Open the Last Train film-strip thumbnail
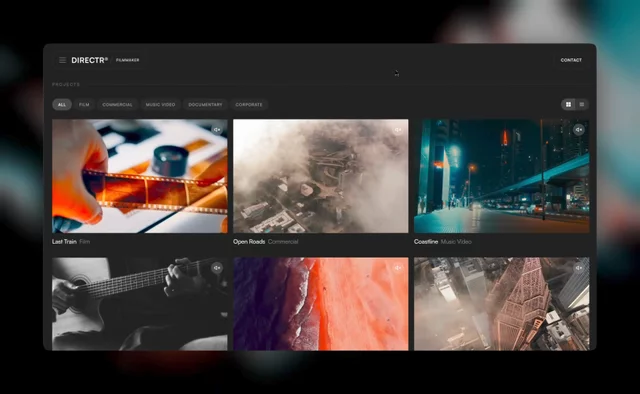 pyautogui.click(x=140, y=176)
